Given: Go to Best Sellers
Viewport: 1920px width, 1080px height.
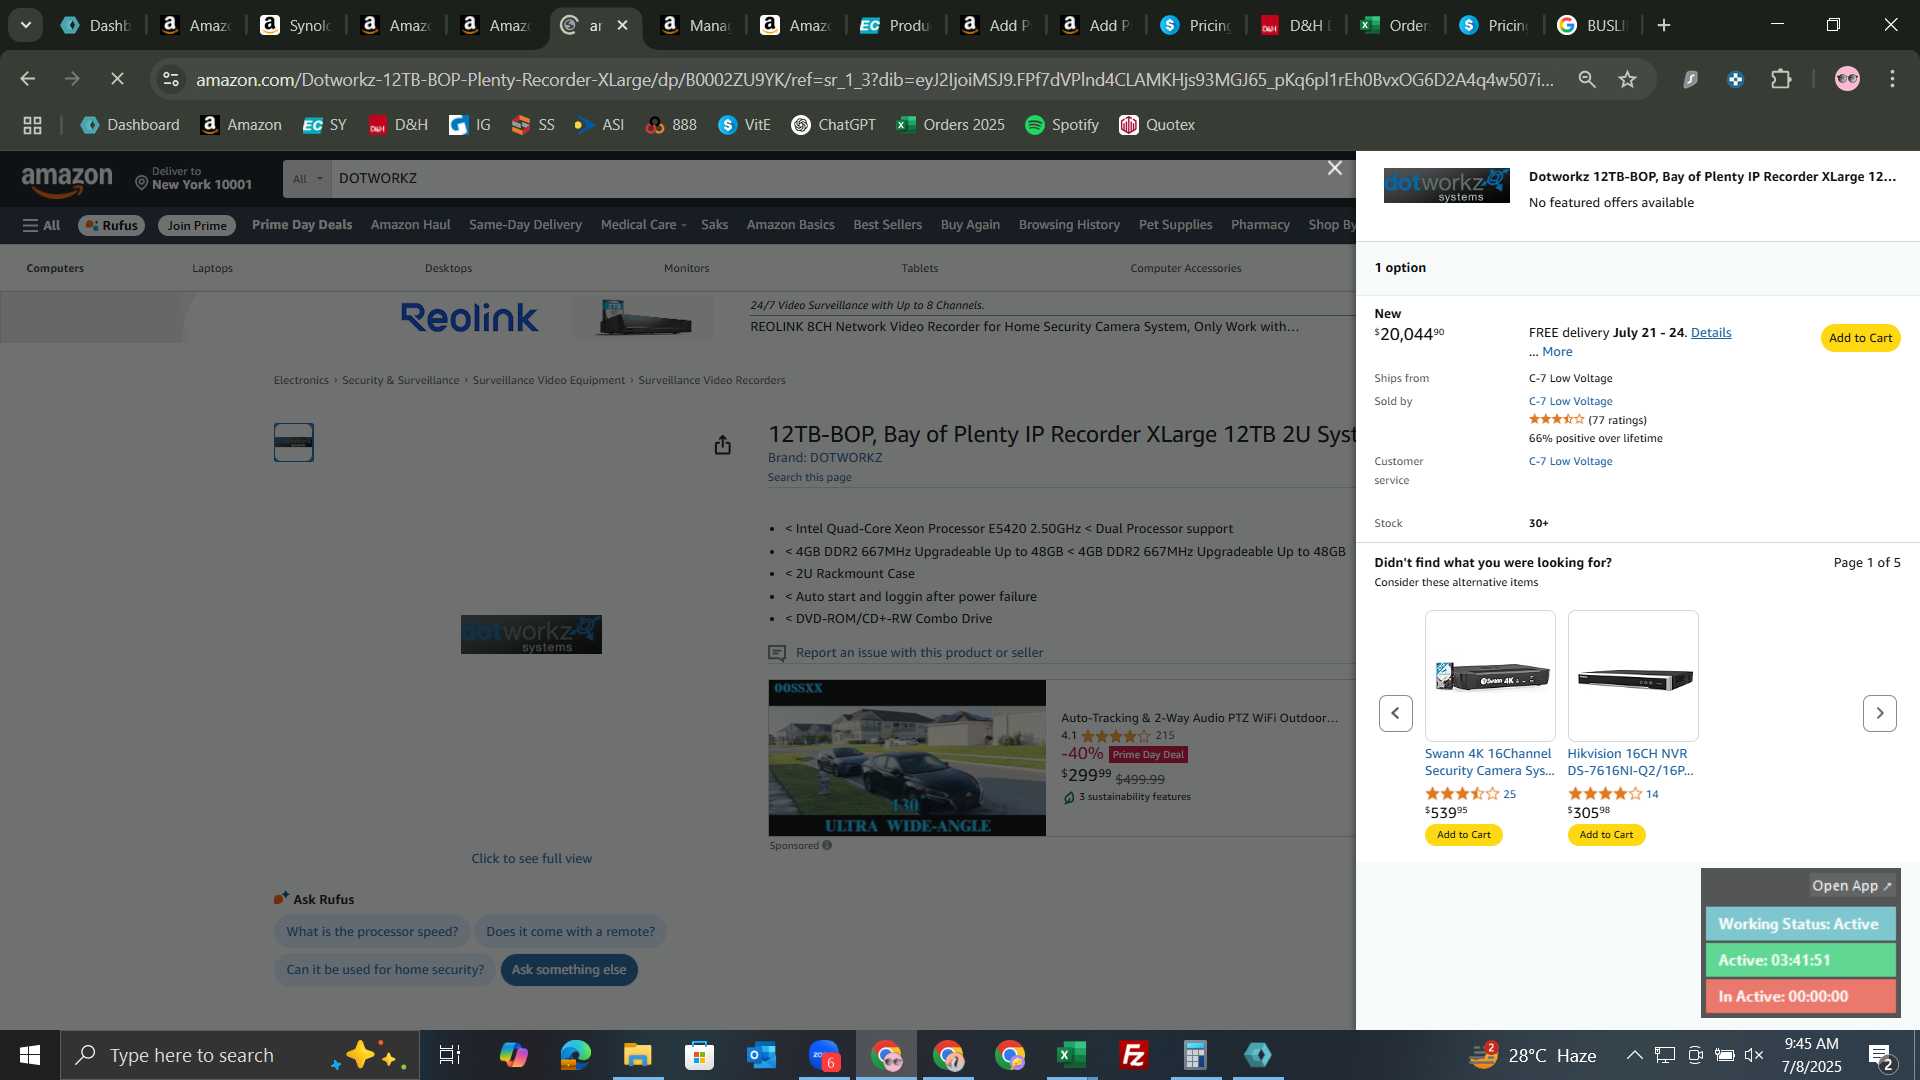Looking at the screenshot, I should 887,225.
